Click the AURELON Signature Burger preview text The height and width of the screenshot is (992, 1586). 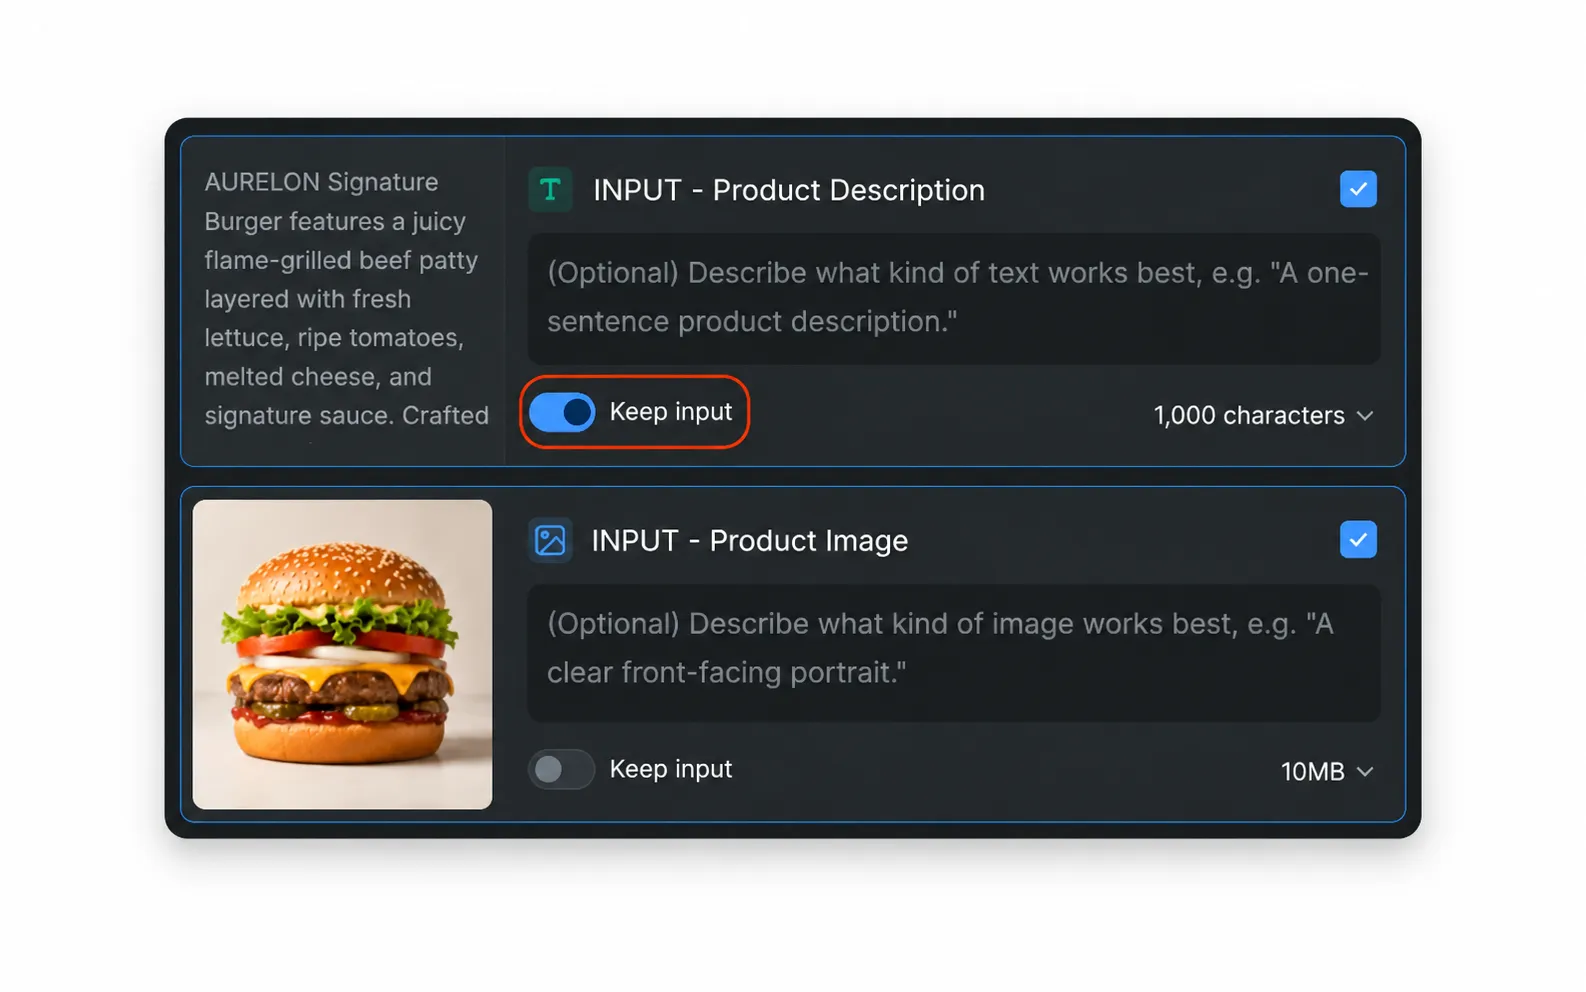(x=346, y=299)
